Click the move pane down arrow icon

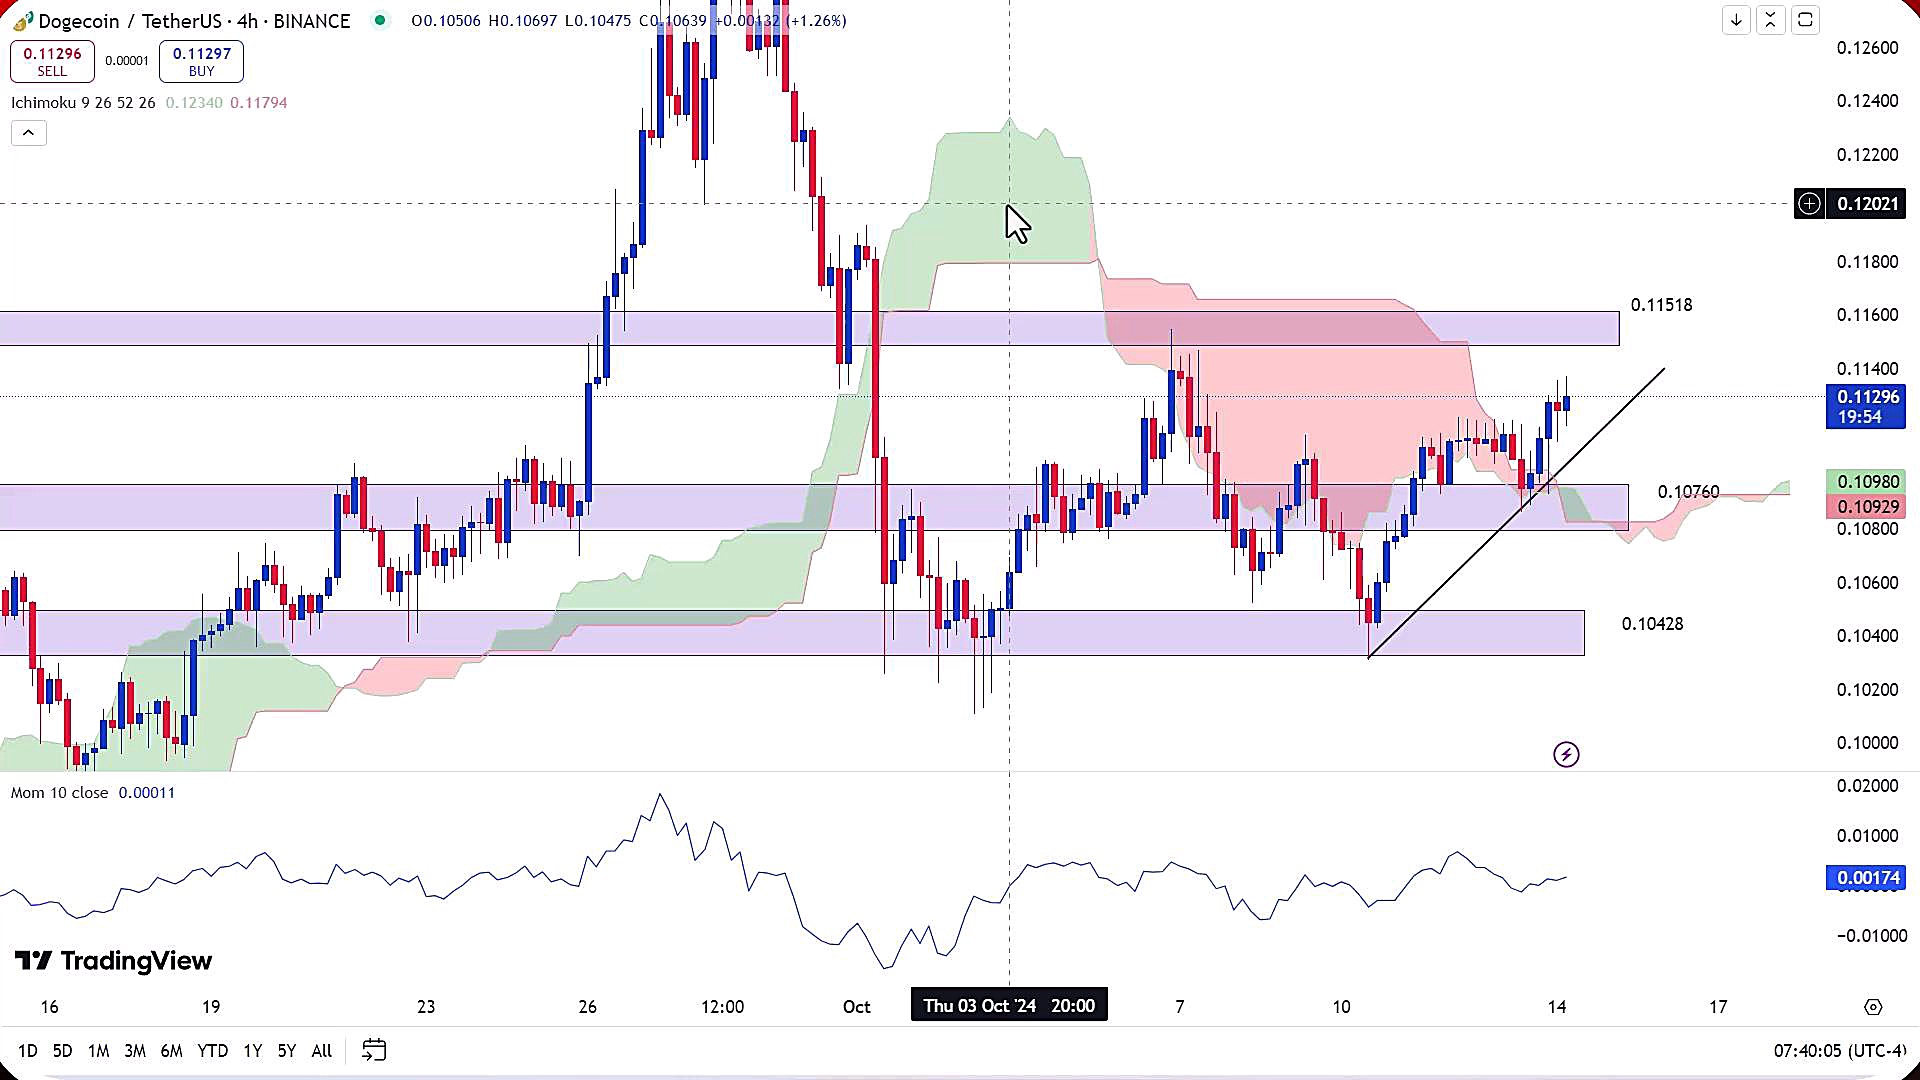pyautogui.click(x=1736, y=20)
